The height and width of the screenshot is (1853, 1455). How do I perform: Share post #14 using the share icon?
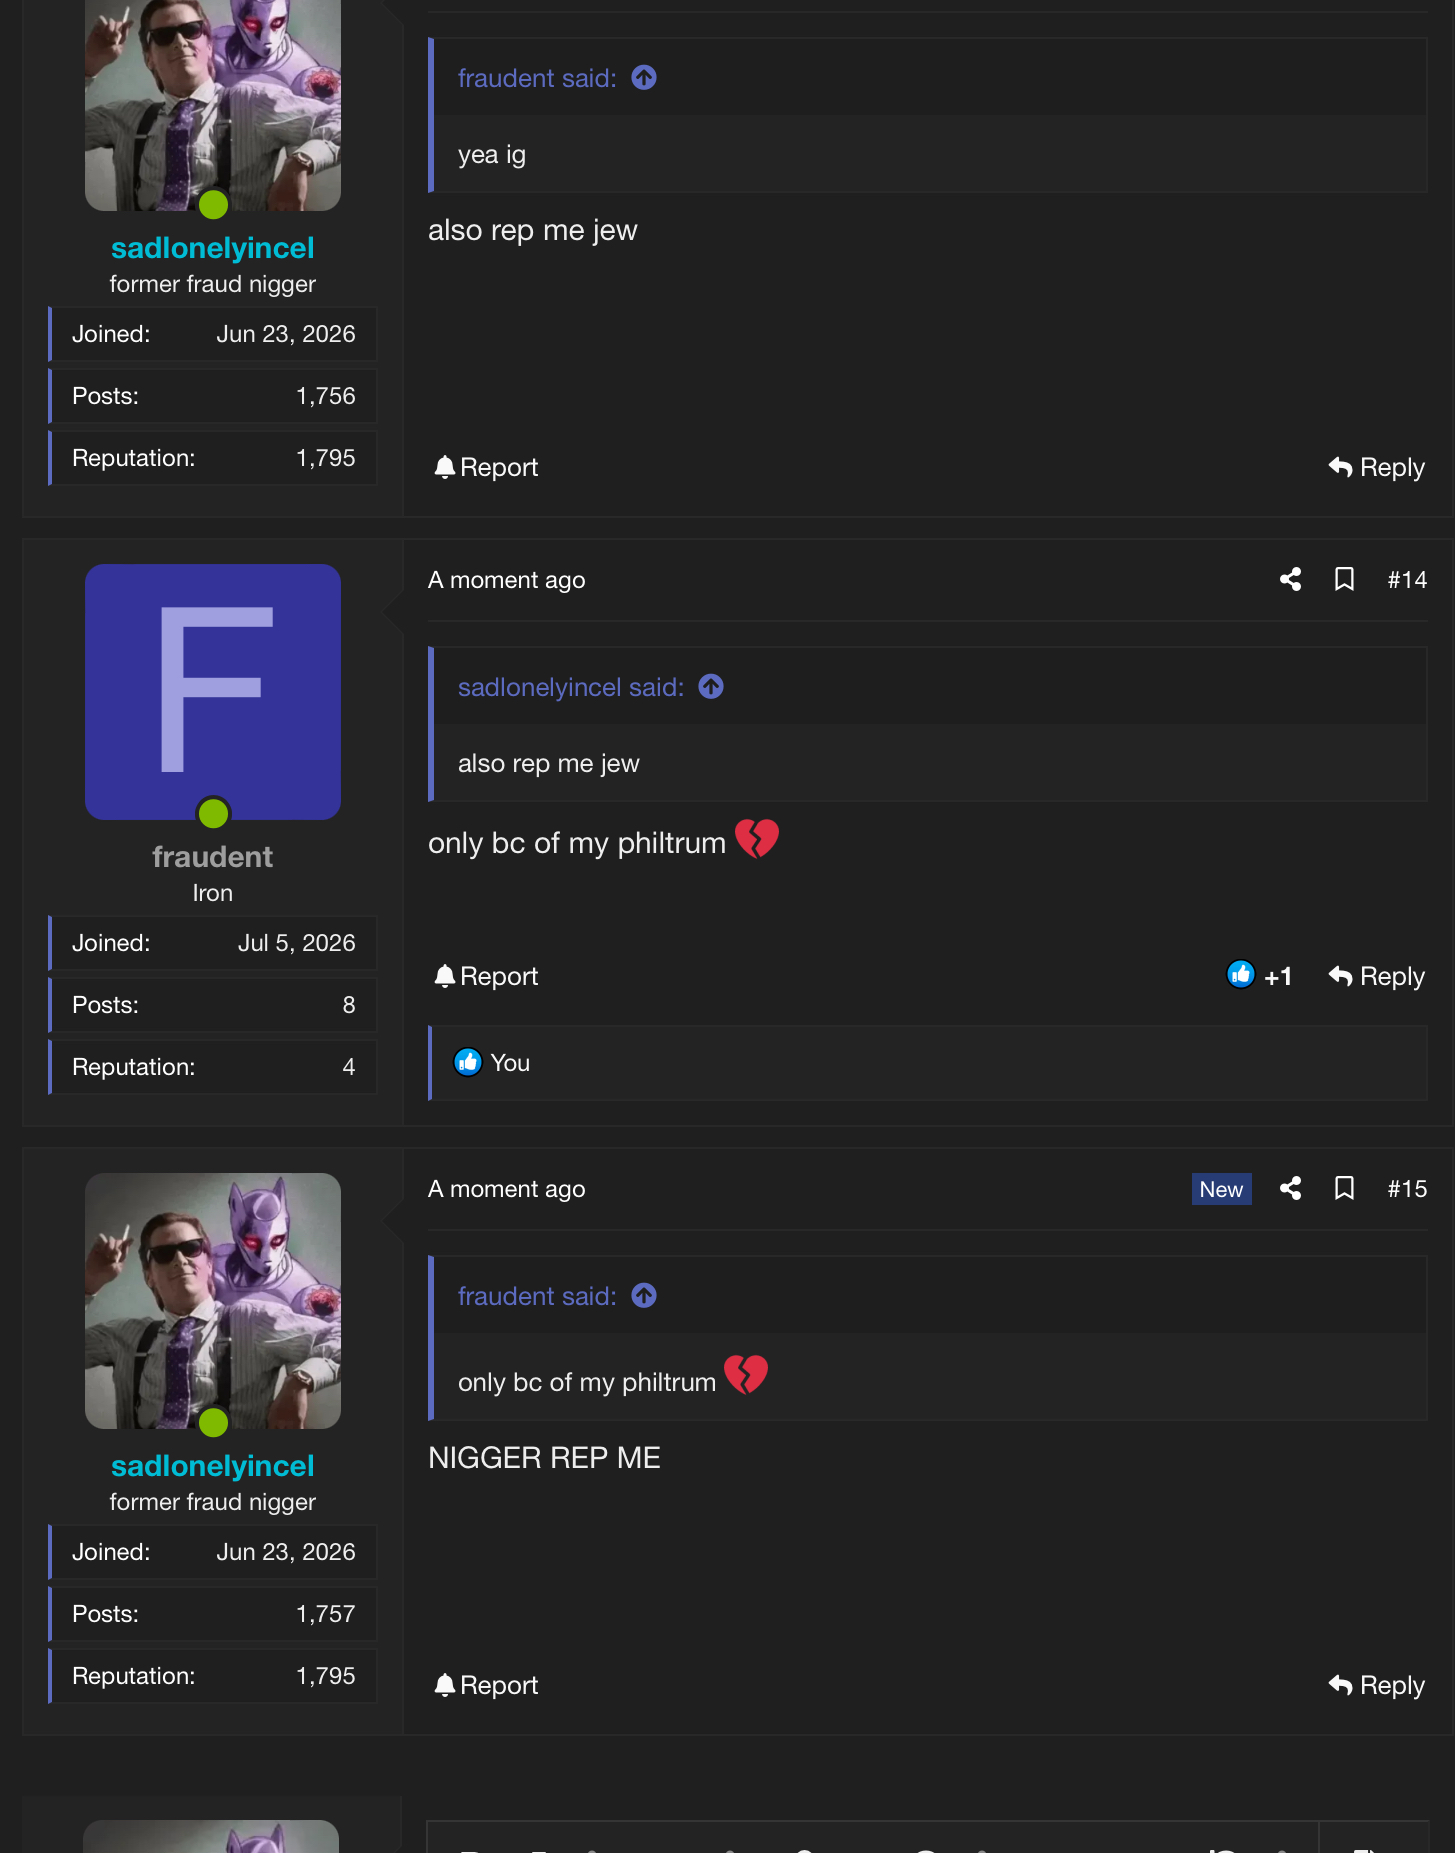coord(1290,579)
